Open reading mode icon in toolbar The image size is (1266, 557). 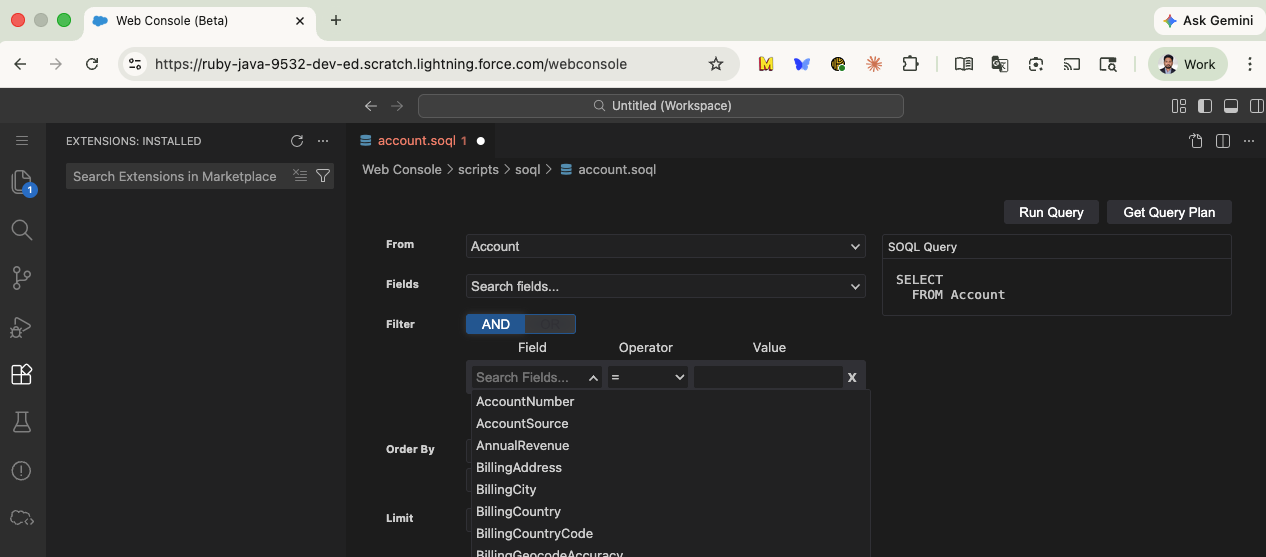[964, 64]
